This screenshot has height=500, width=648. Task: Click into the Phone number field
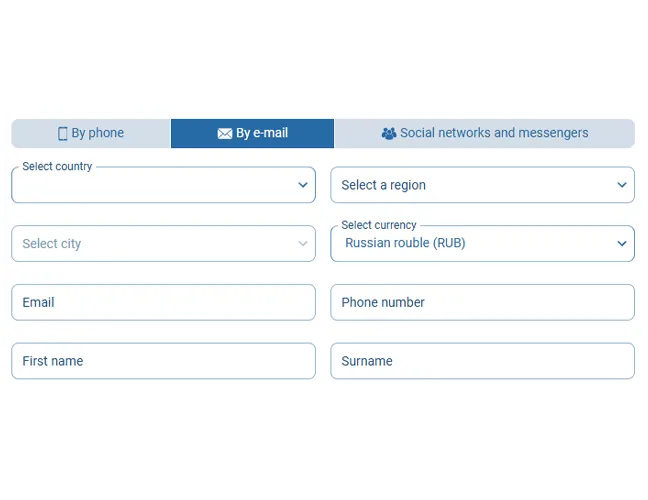coord(482,303)
